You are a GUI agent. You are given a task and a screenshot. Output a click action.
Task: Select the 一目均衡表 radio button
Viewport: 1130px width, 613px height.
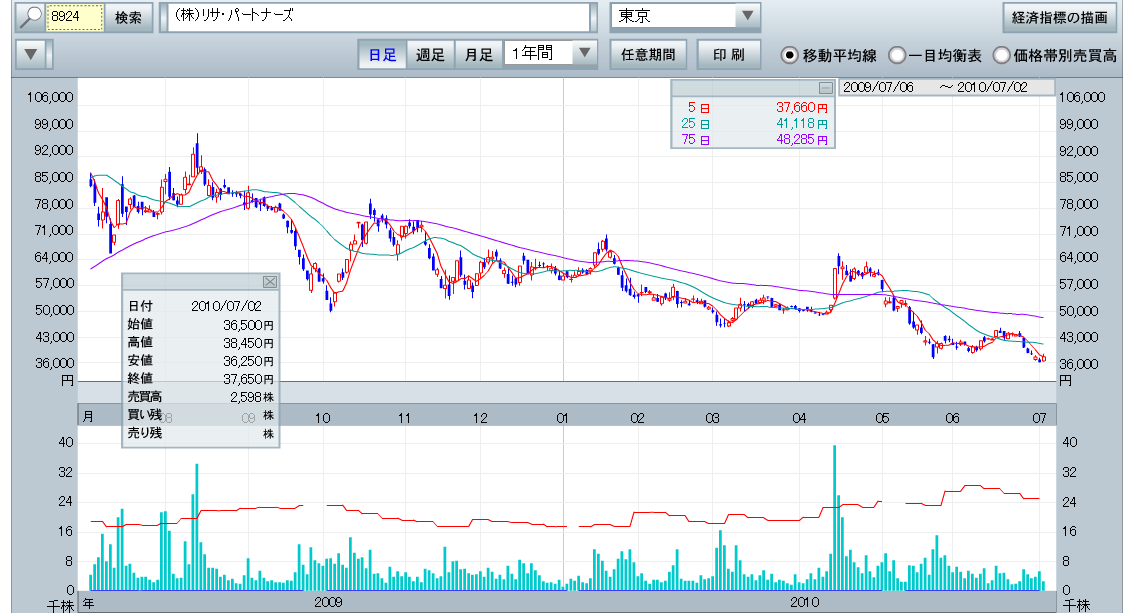pos(897,55)
